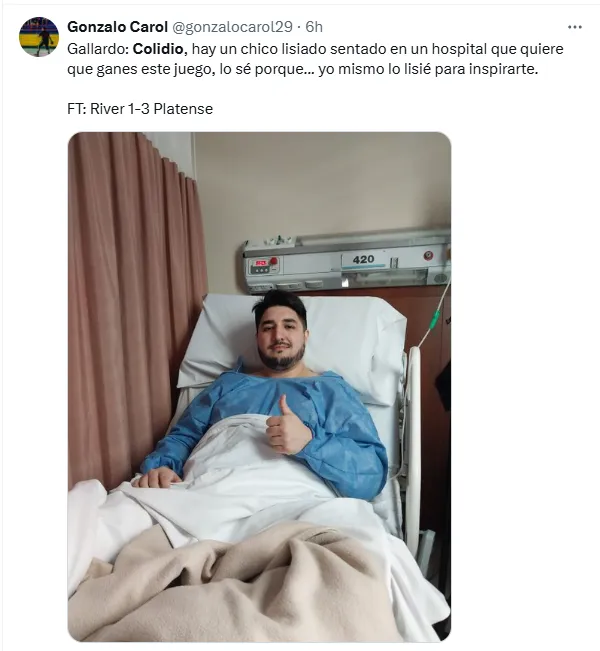
Task: Open the 6h timestamp permalink
Action: (x=314, y=27)
